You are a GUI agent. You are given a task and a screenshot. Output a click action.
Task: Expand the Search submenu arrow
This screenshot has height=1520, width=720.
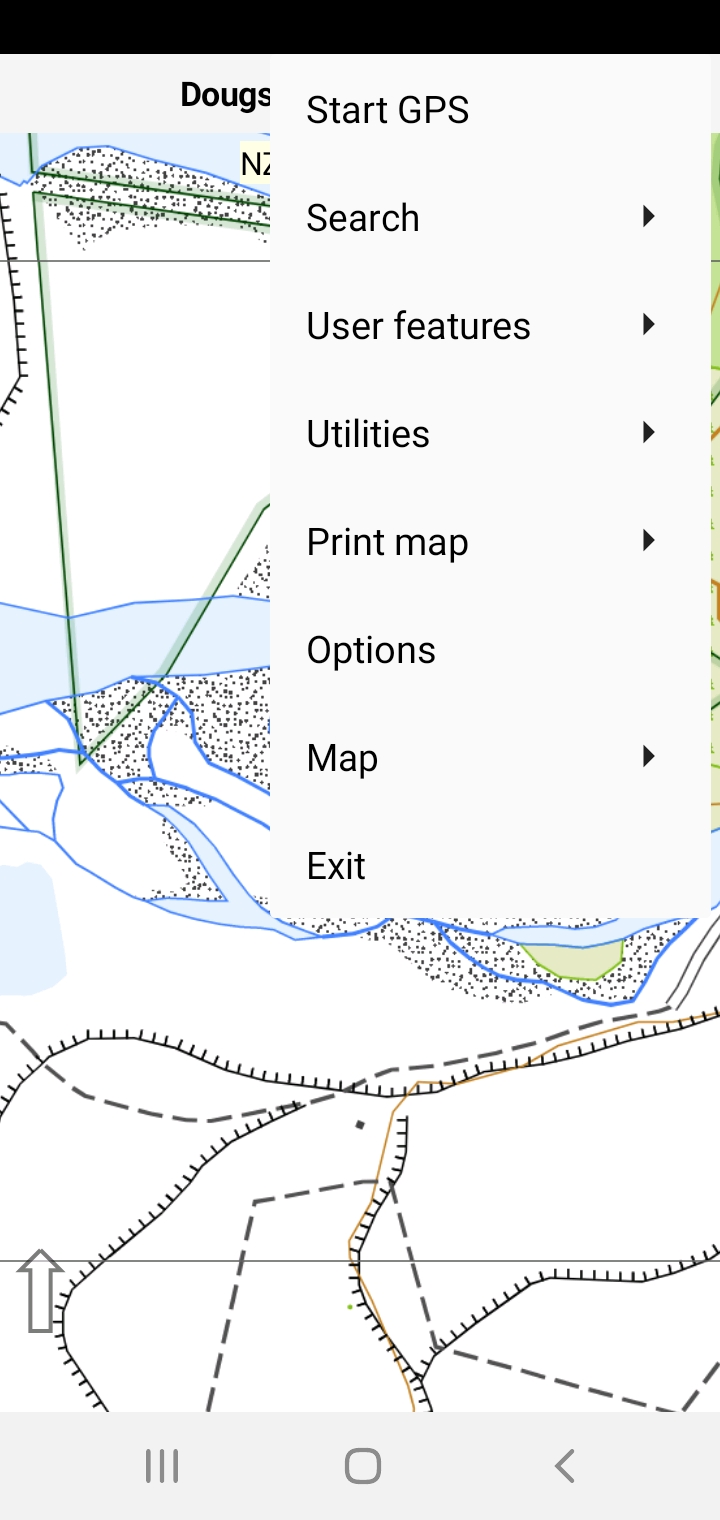(x=649, y=217)
